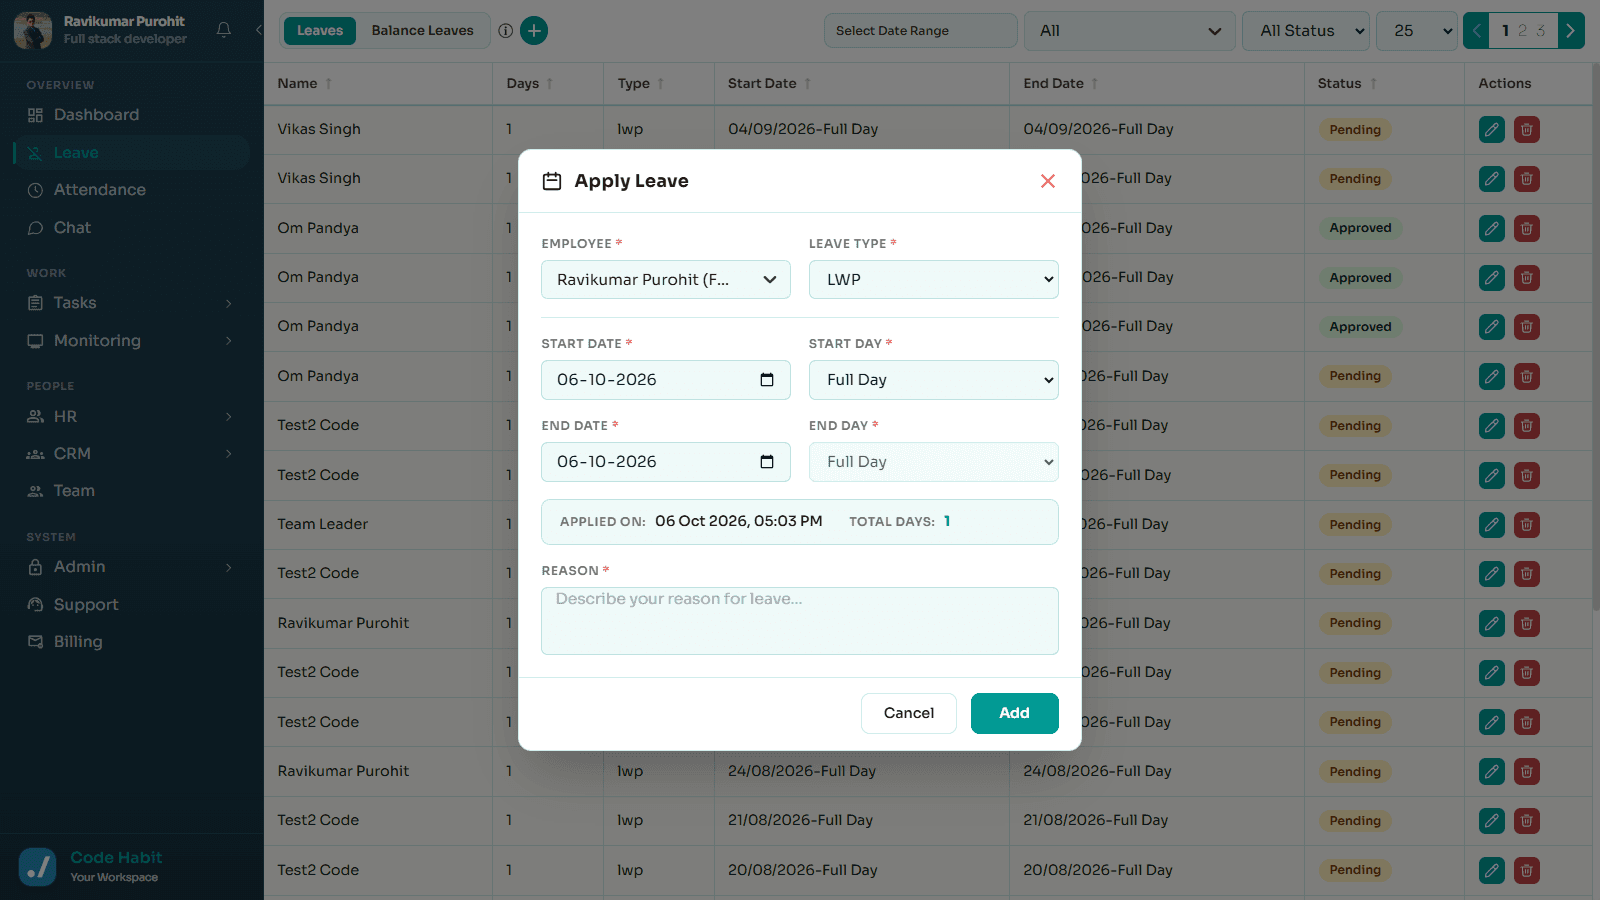This screenshot has height=900, width=1600.
Task: Open Billing in the sidebar
Action: [131, 642]
